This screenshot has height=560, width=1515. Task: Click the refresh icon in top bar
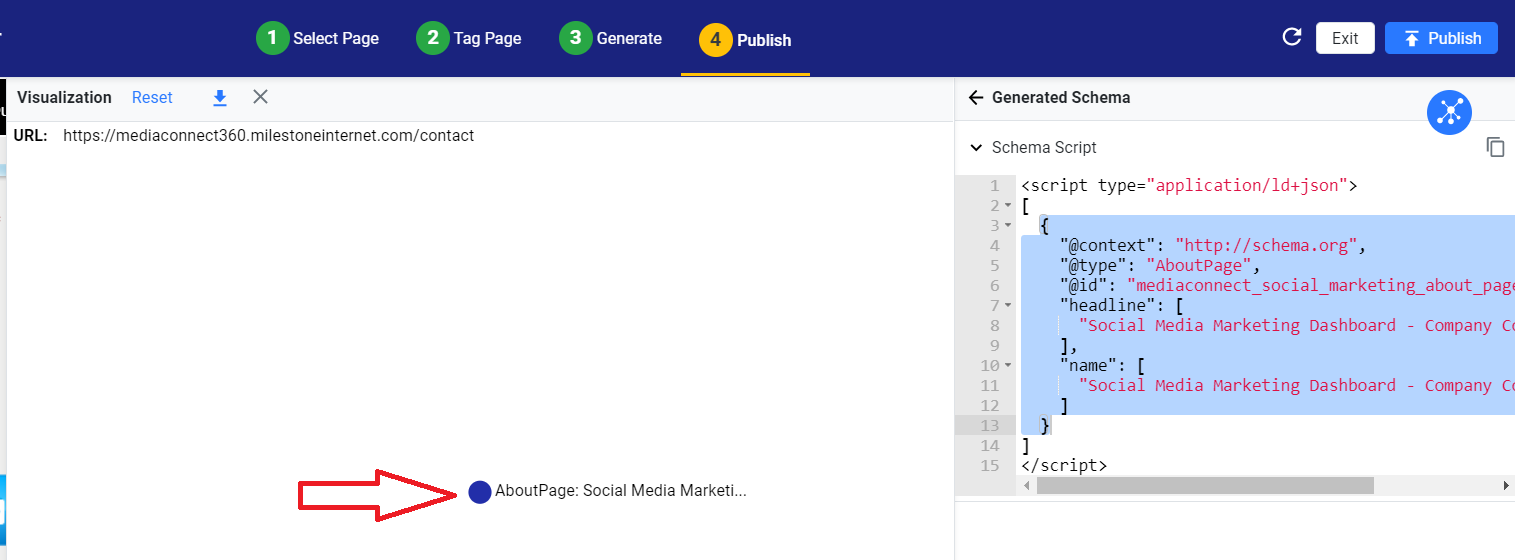[1292, 38]
